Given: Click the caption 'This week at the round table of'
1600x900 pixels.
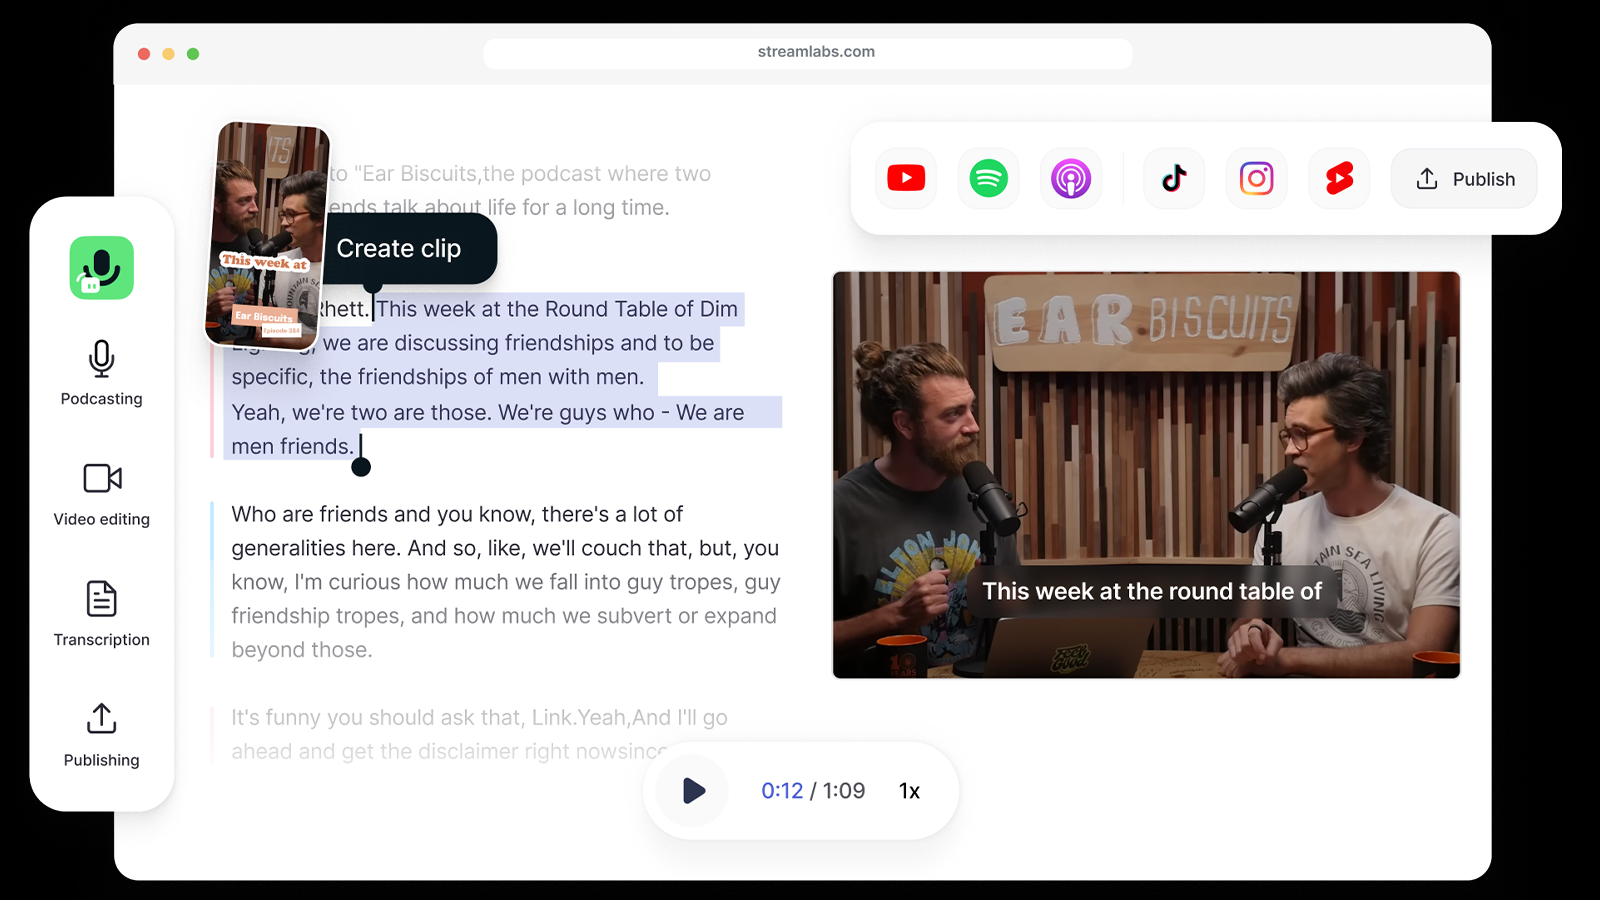Looking at the screenshot, I should [x=1152, y=591].
